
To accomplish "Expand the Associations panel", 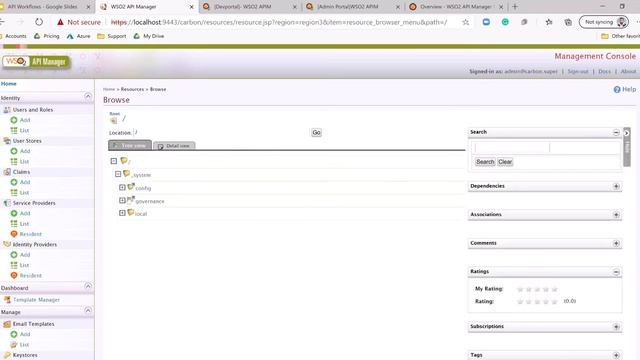I will click(616, 215).
